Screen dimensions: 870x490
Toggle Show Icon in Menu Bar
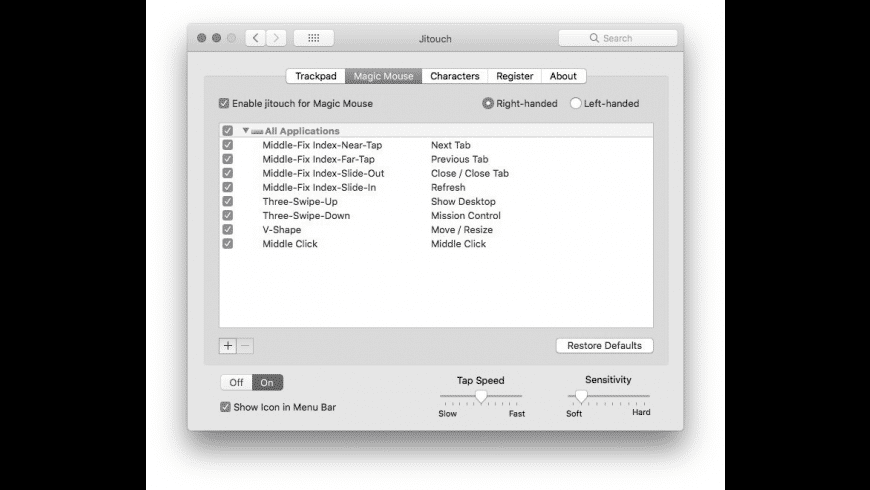tap(225, 407)
